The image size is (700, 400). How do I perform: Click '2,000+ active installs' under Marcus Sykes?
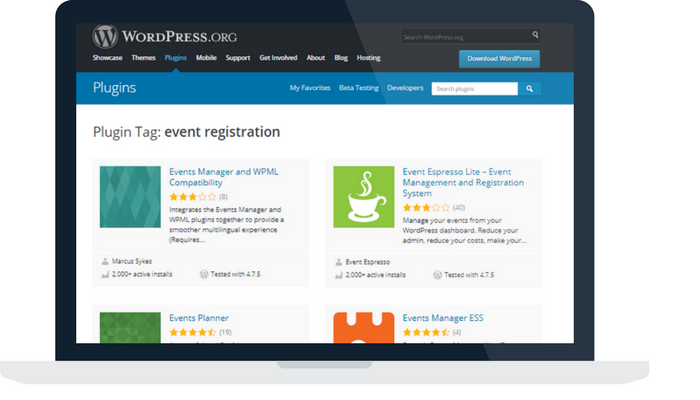(142, 274)
